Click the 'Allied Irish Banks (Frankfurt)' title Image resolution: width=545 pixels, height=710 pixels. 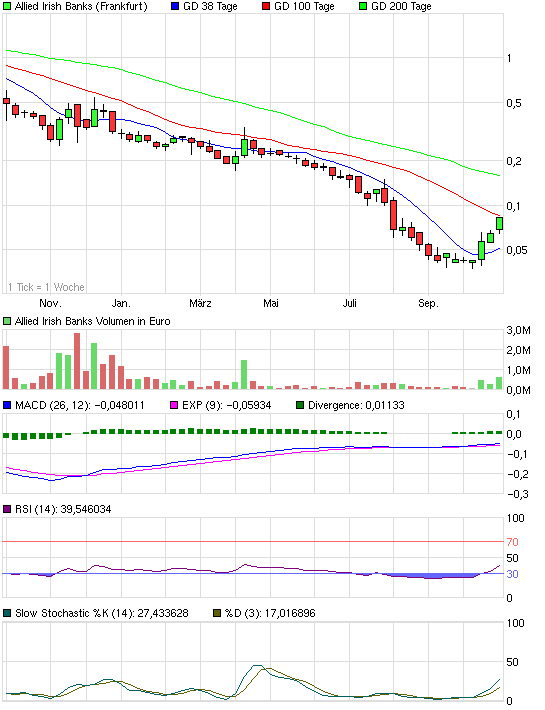81,6
